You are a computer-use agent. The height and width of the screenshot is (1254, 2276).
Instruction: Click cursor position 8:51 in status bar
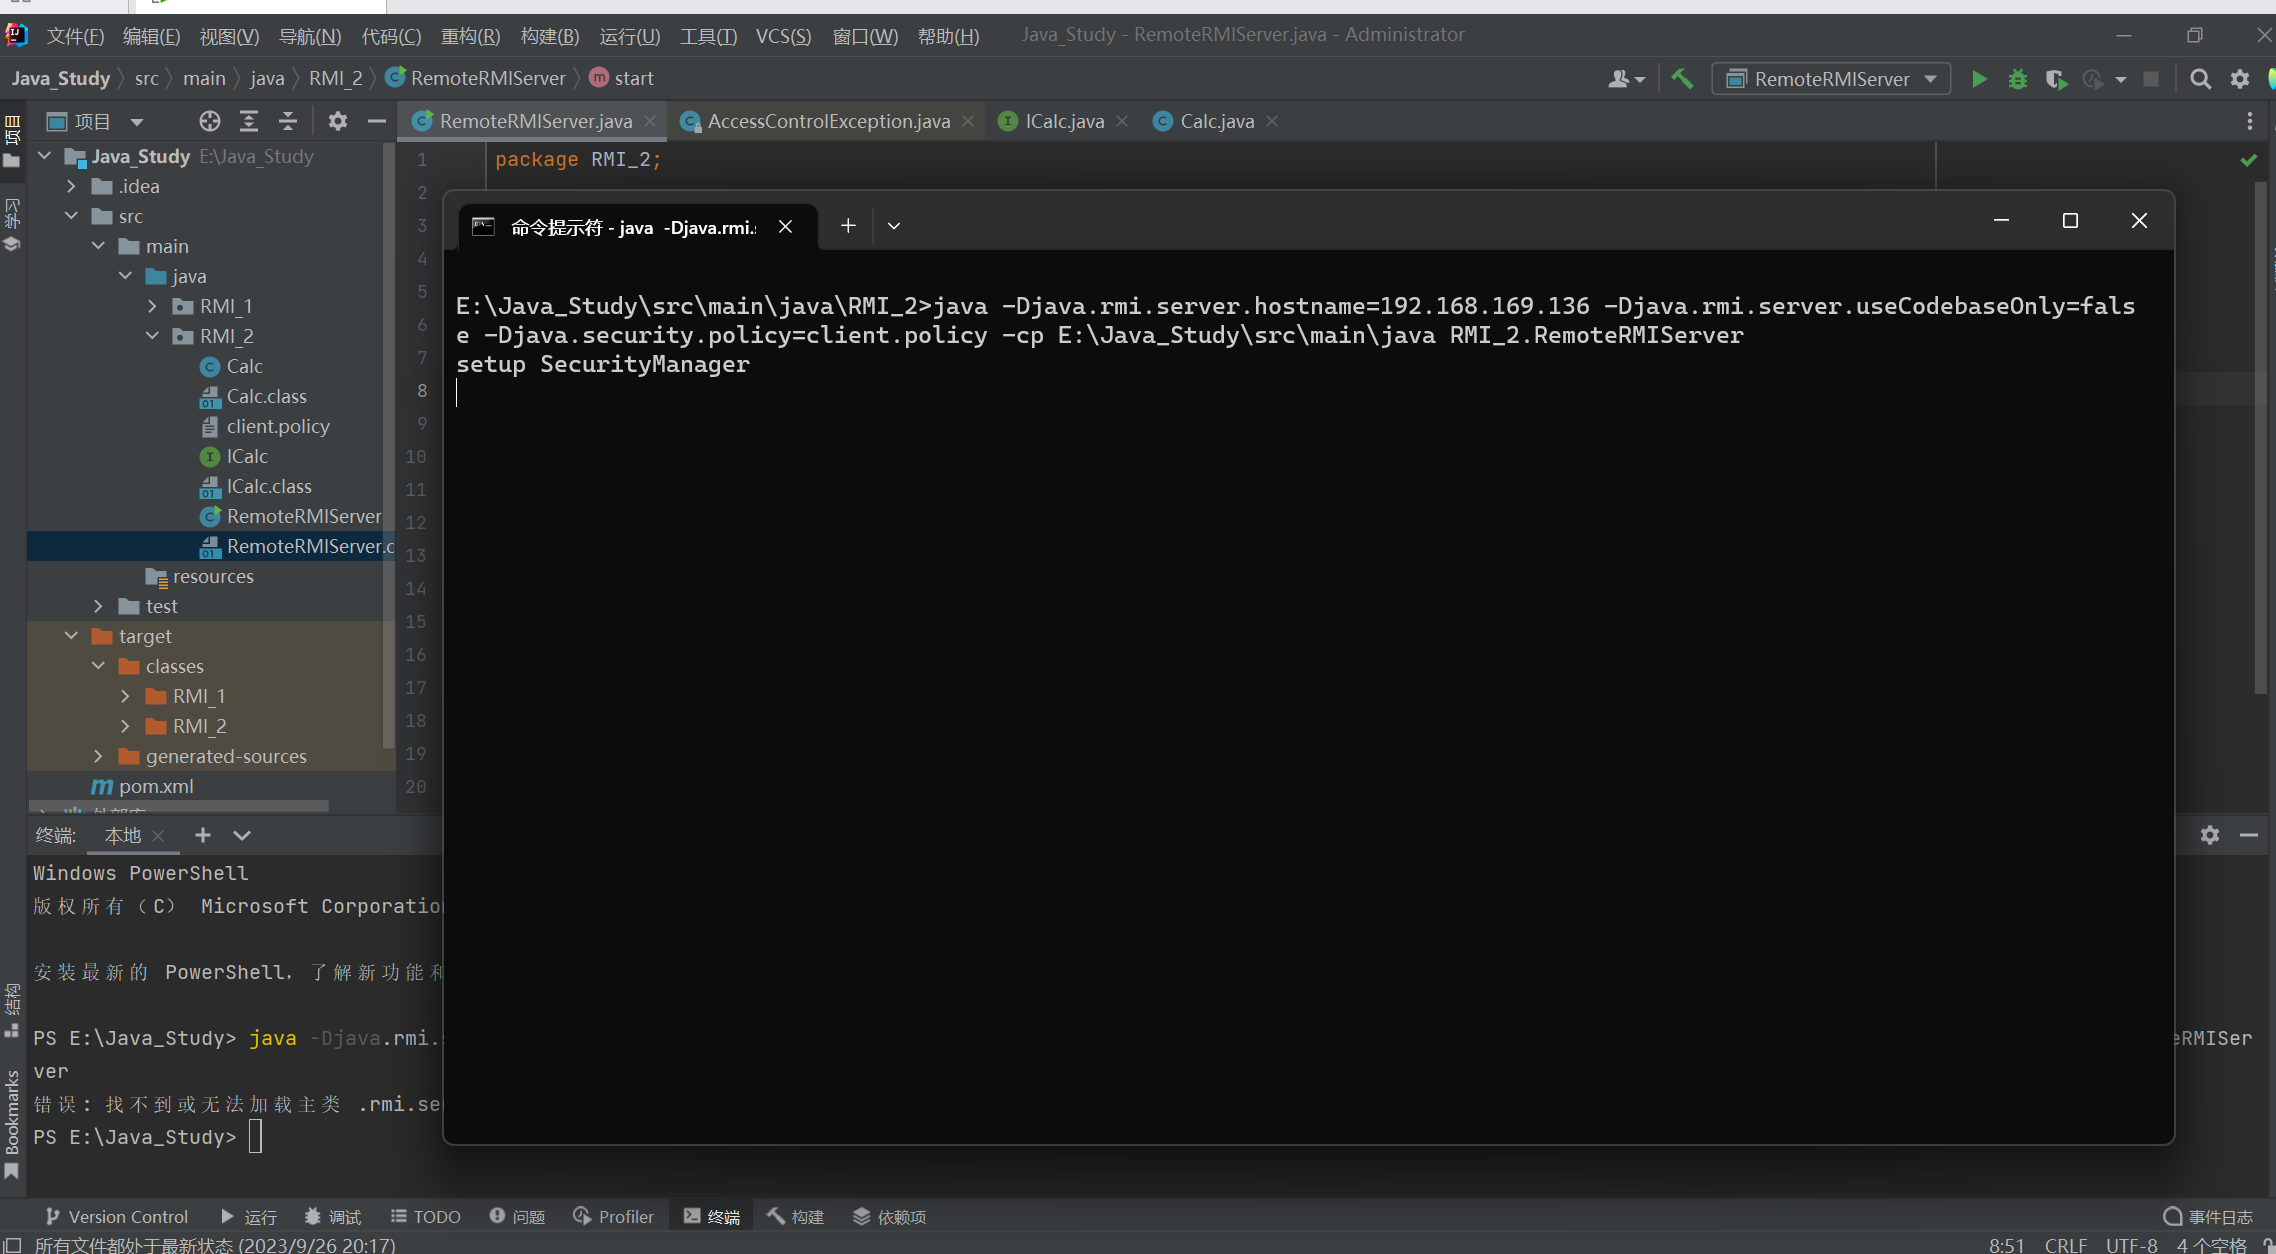pos(2006,1245)
